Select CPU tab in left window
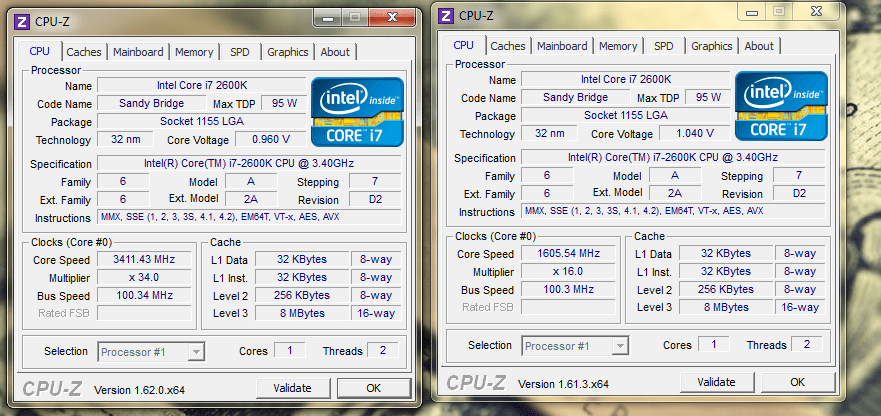881x416 pixels. coord(39,51)
